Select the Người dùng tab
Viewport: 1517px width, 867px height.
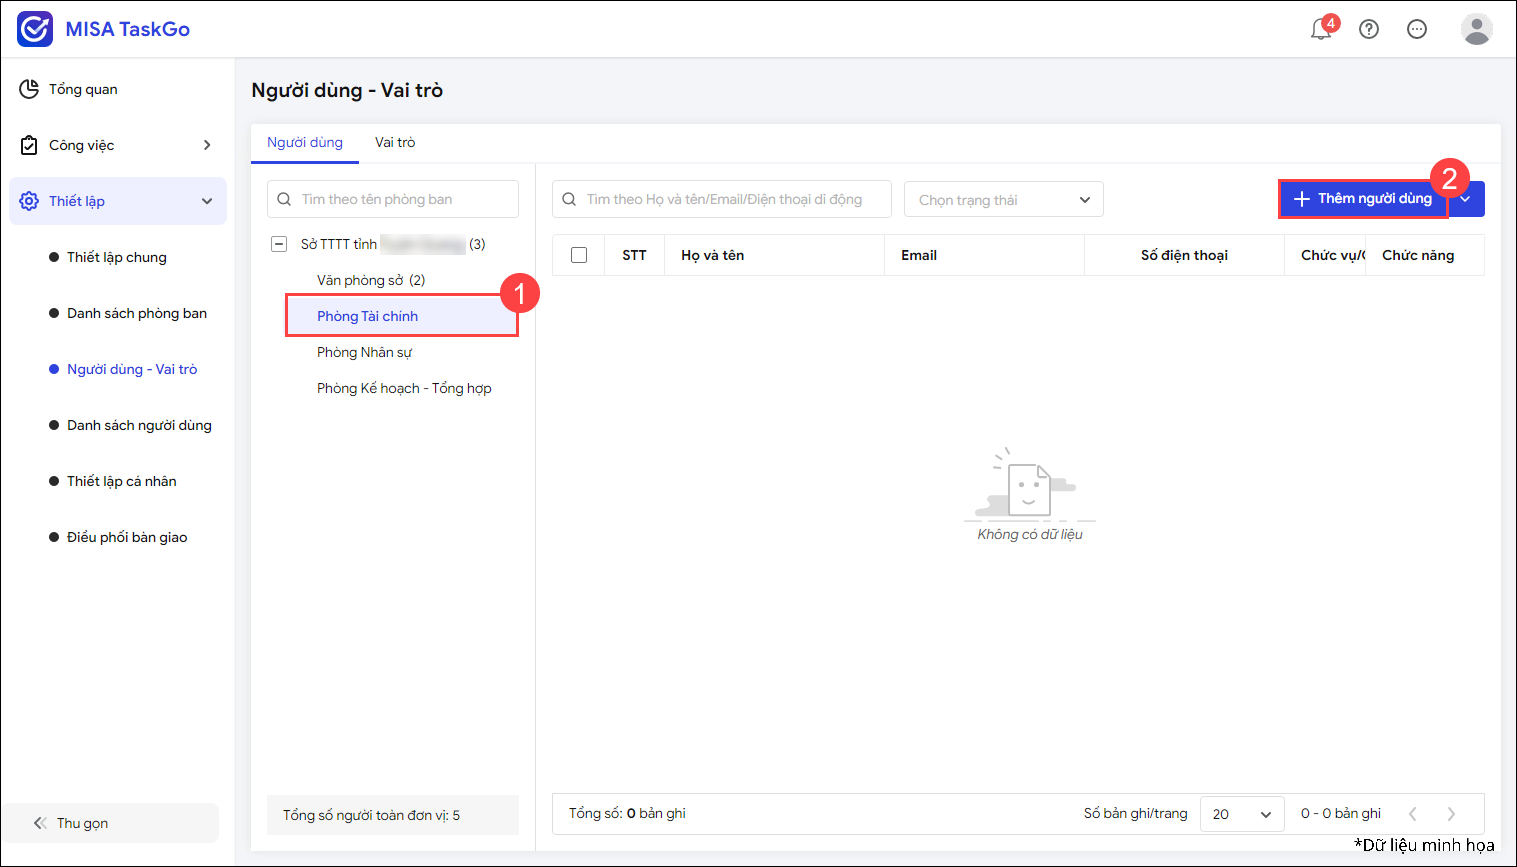305,142
